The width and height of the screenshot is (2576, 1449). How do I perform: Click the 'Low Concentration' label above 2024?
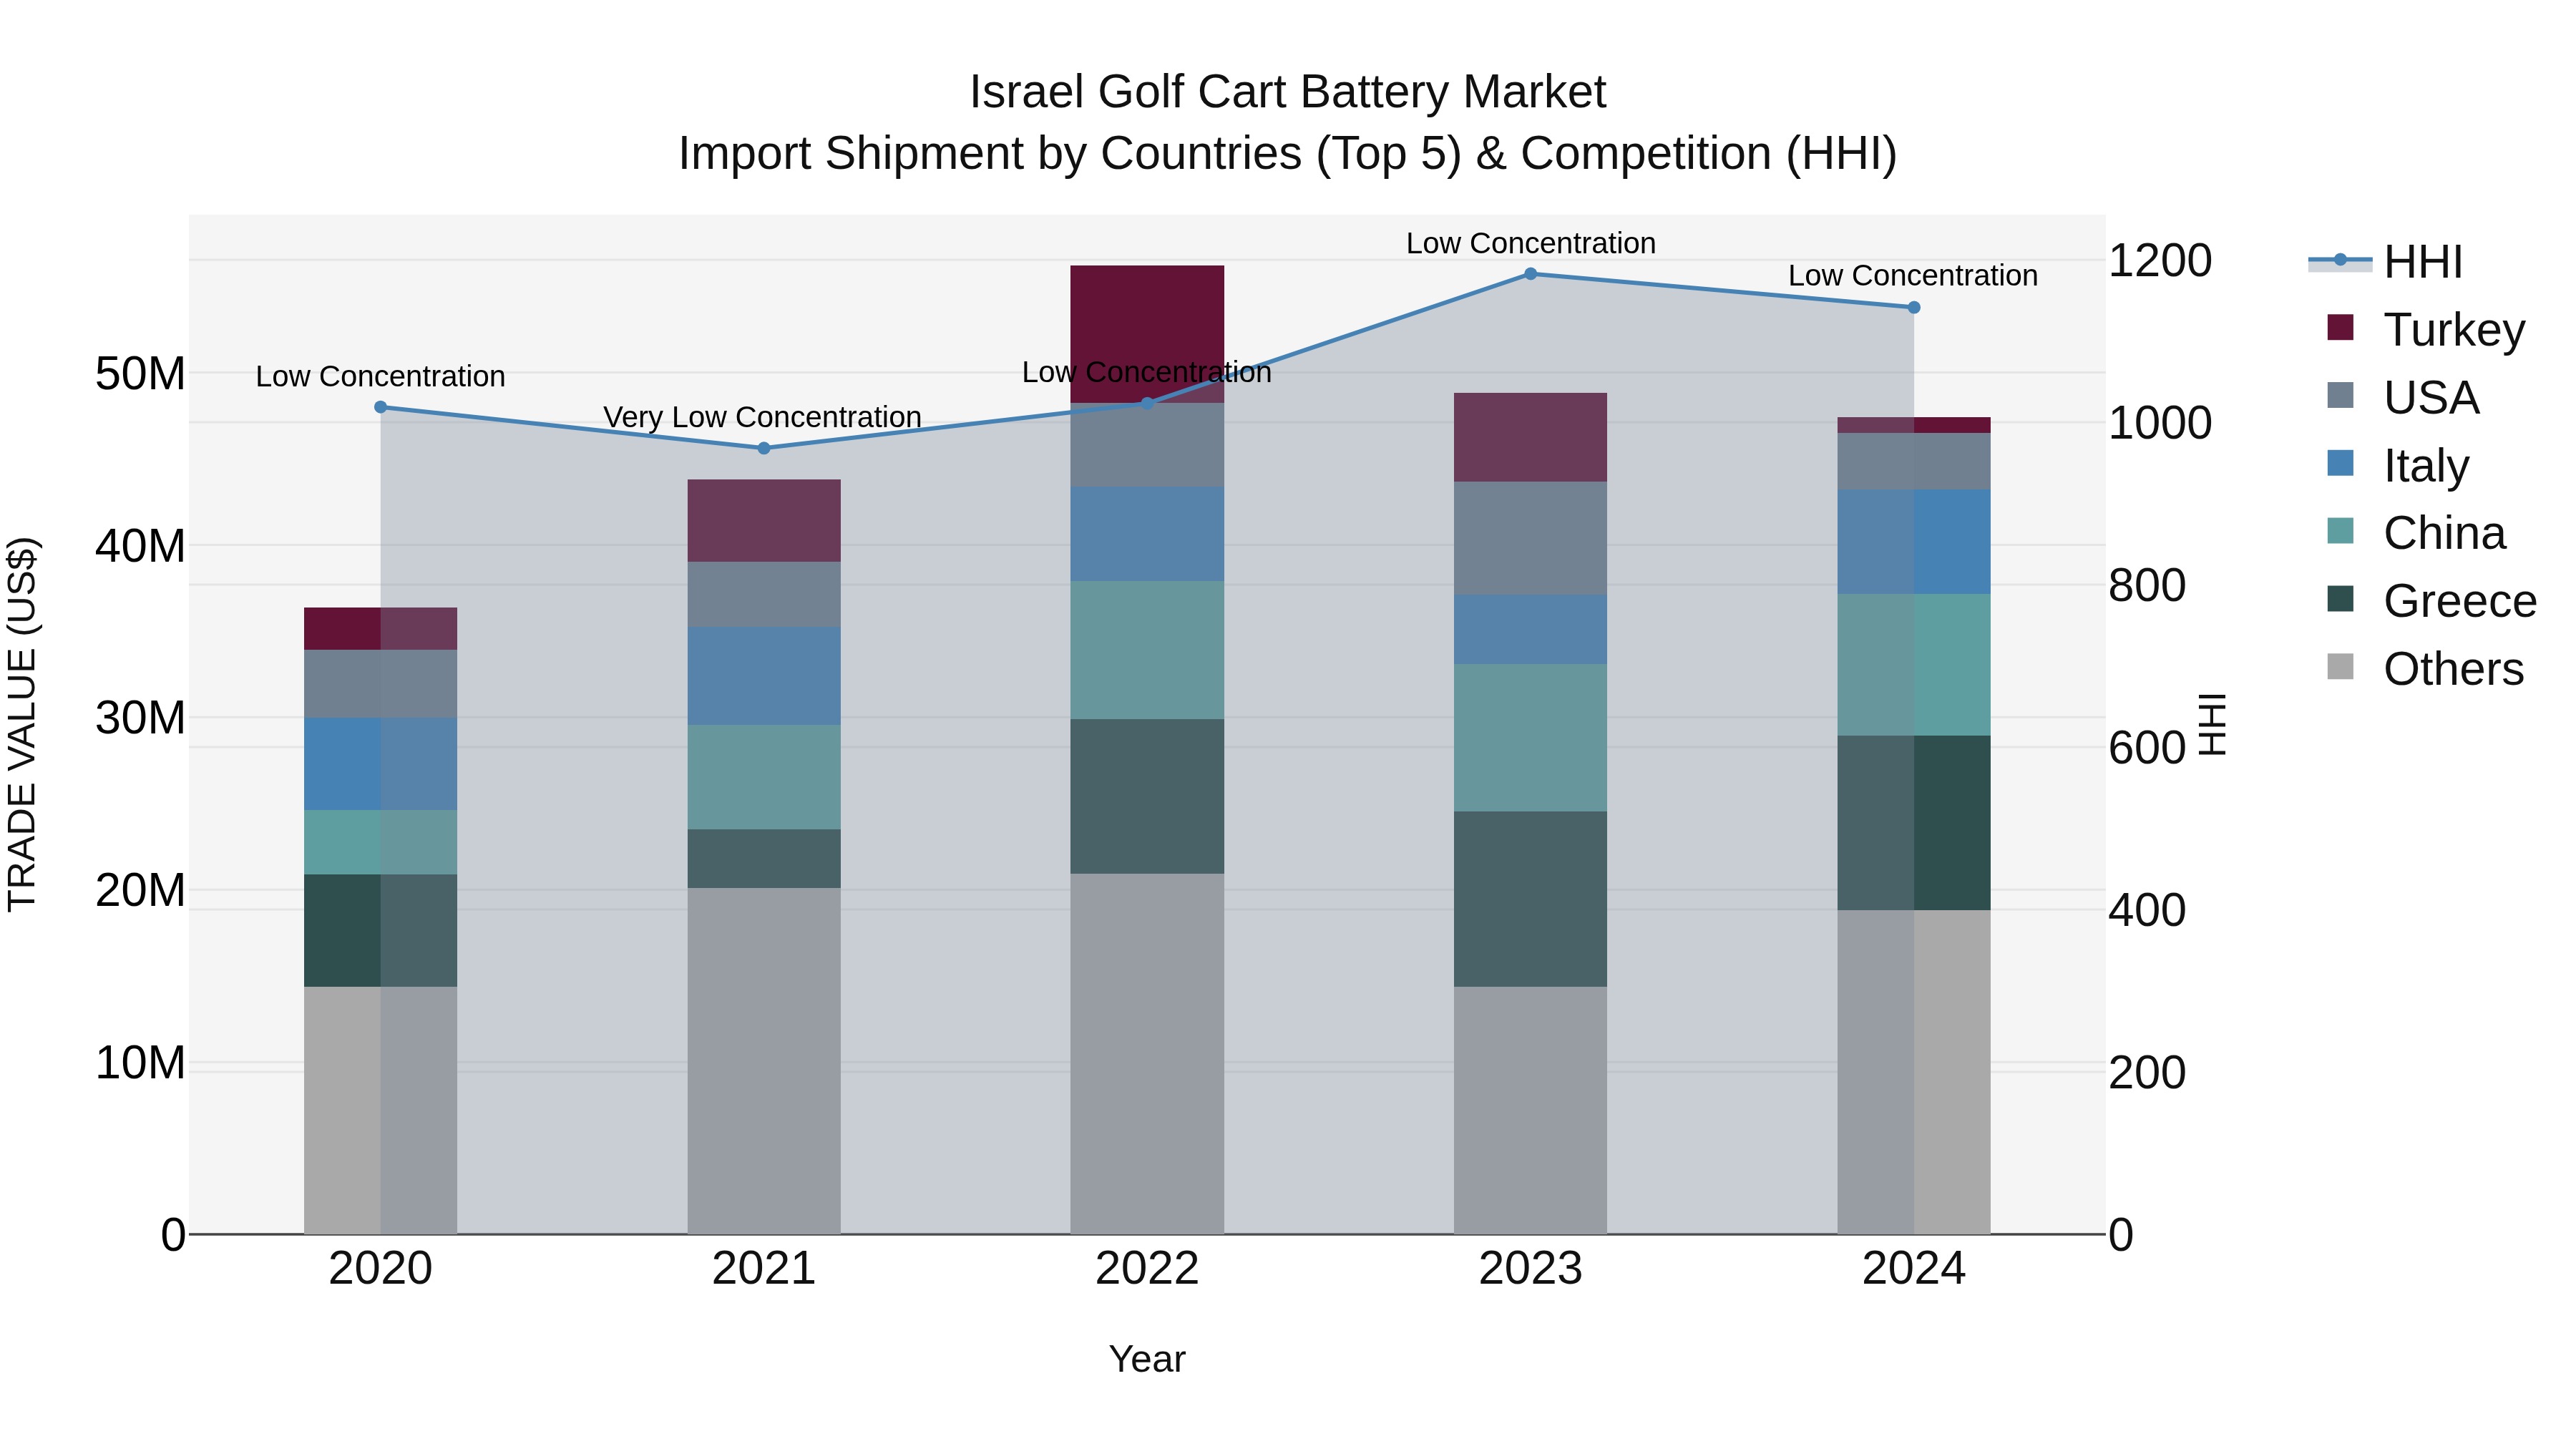(x=1913, y=275)
